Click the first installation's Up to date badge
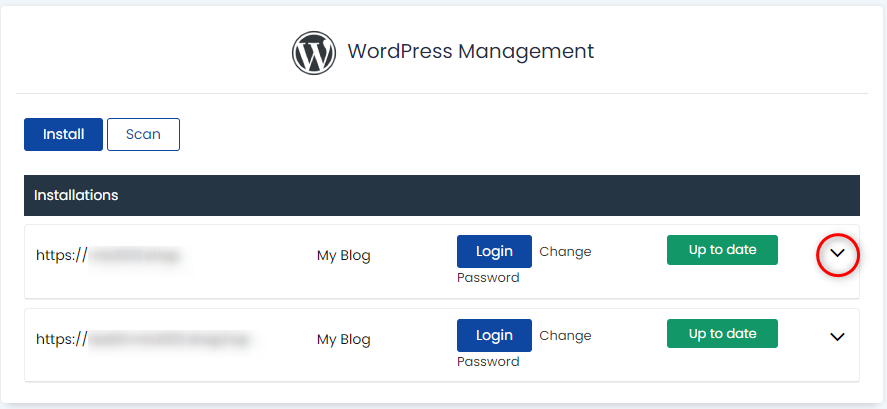The width and height of the screenshot is (887, 409). 722,250
